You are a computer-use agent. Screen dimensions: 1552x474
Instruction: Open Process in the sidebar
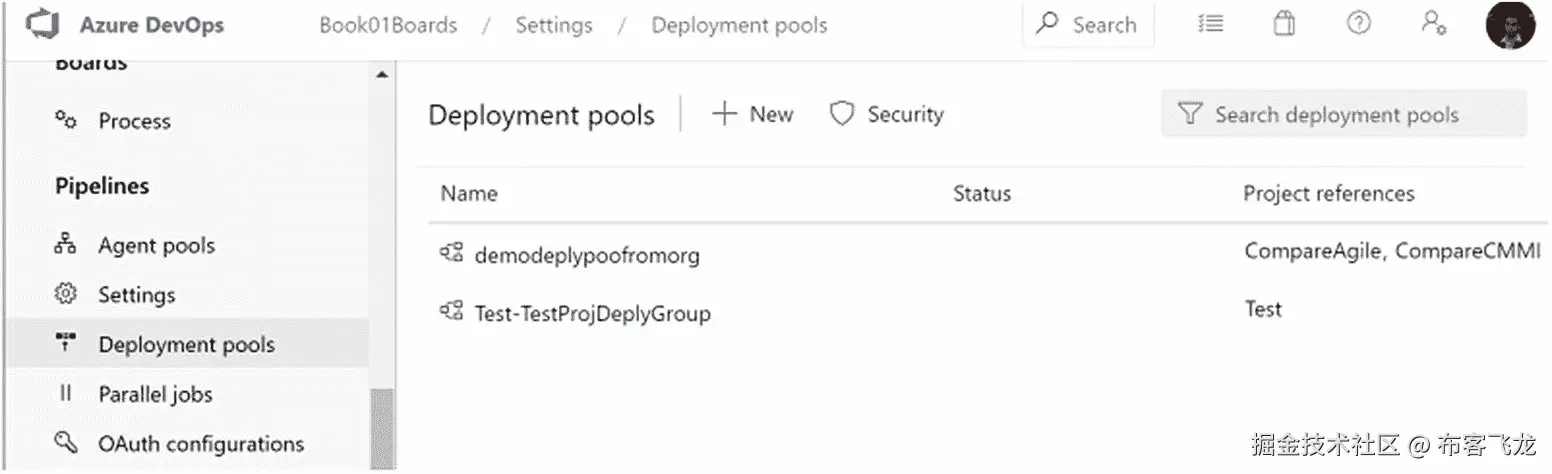click(x=134, y=122)
